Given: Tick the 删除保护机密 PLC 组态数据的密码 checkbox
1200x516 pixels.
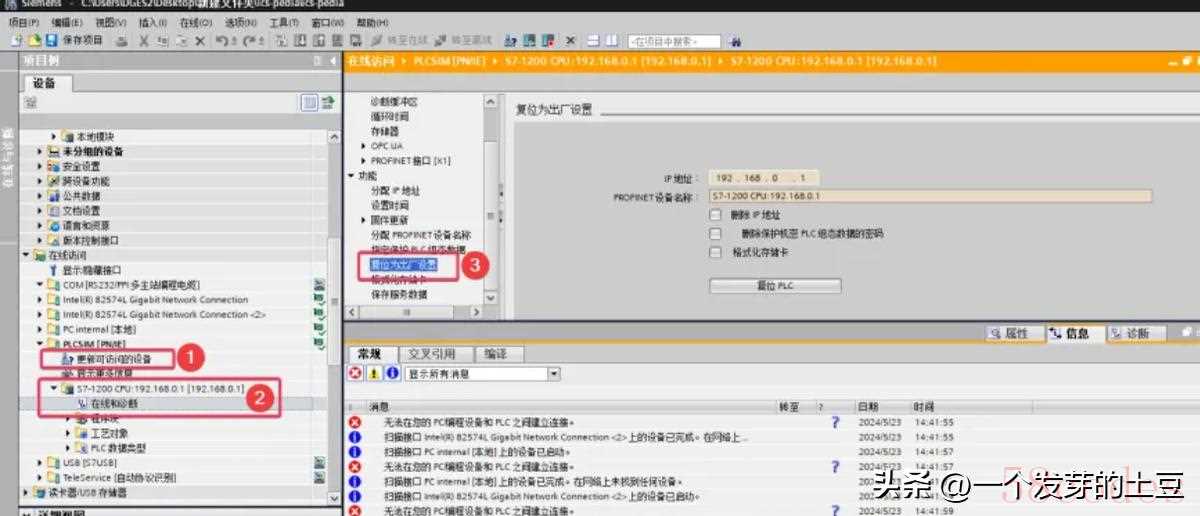Looking at the screenshot, I should click(715, 233).
